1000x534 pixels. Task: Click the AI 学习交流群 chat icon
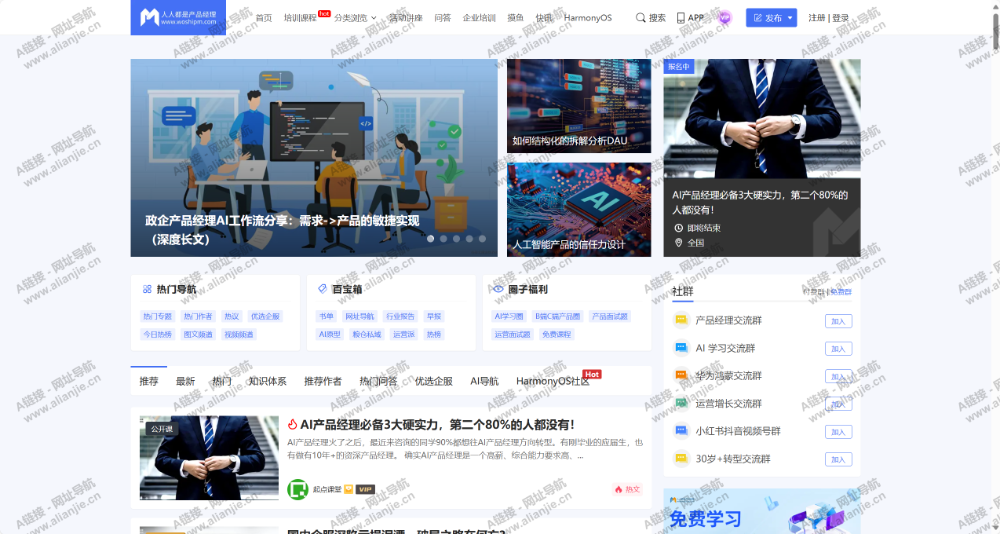[x=682, y=348]
